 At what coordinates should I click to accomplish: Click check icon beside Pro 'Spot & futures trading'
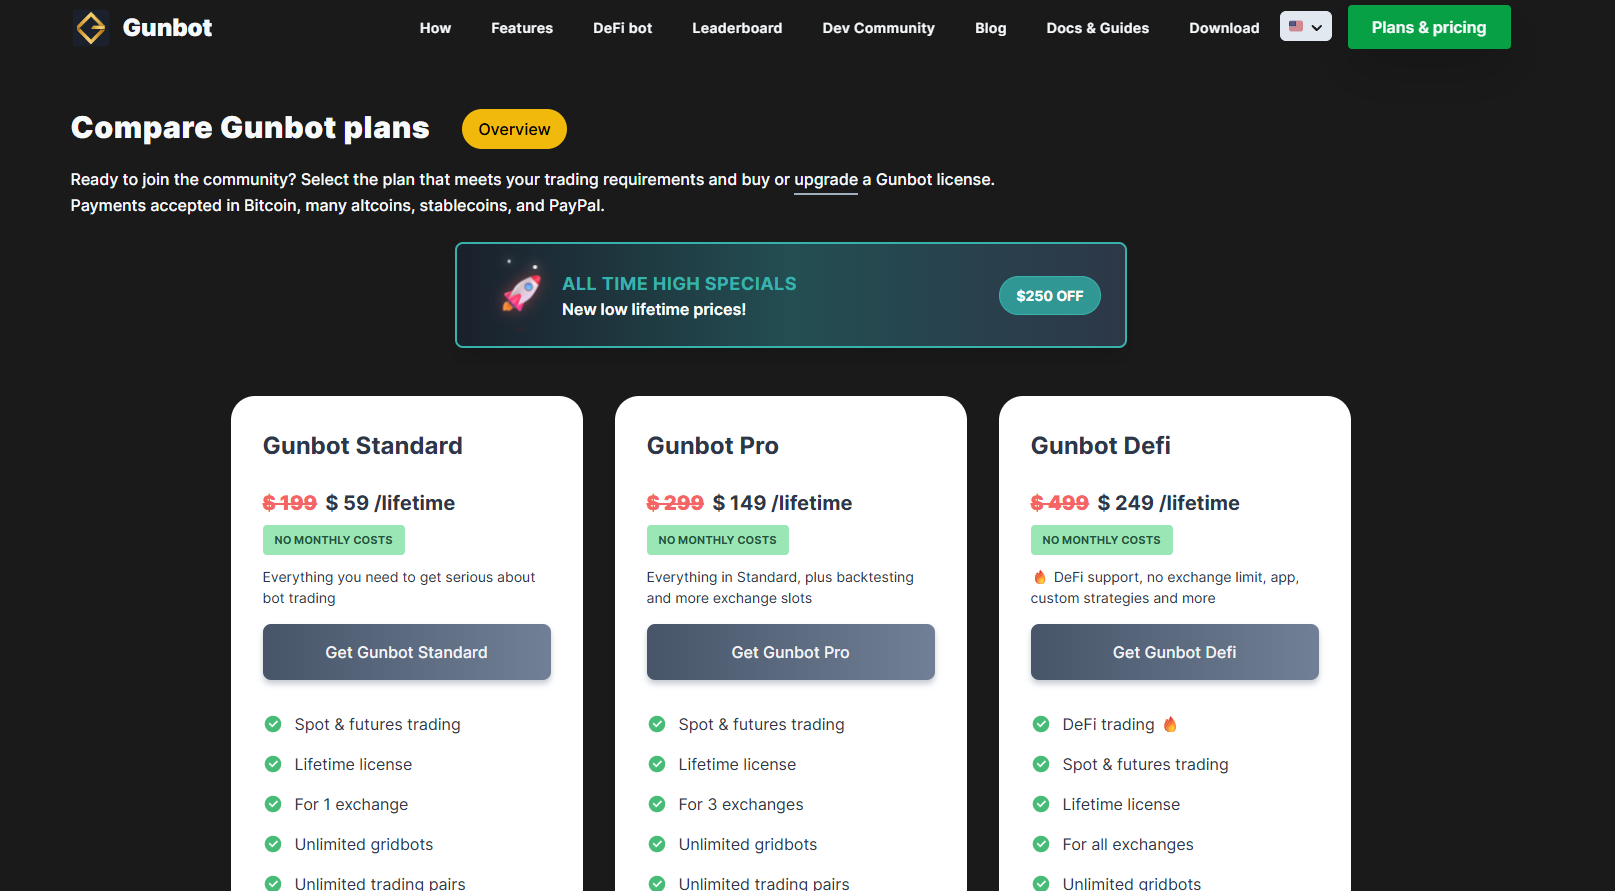click(x=657, y=724)
